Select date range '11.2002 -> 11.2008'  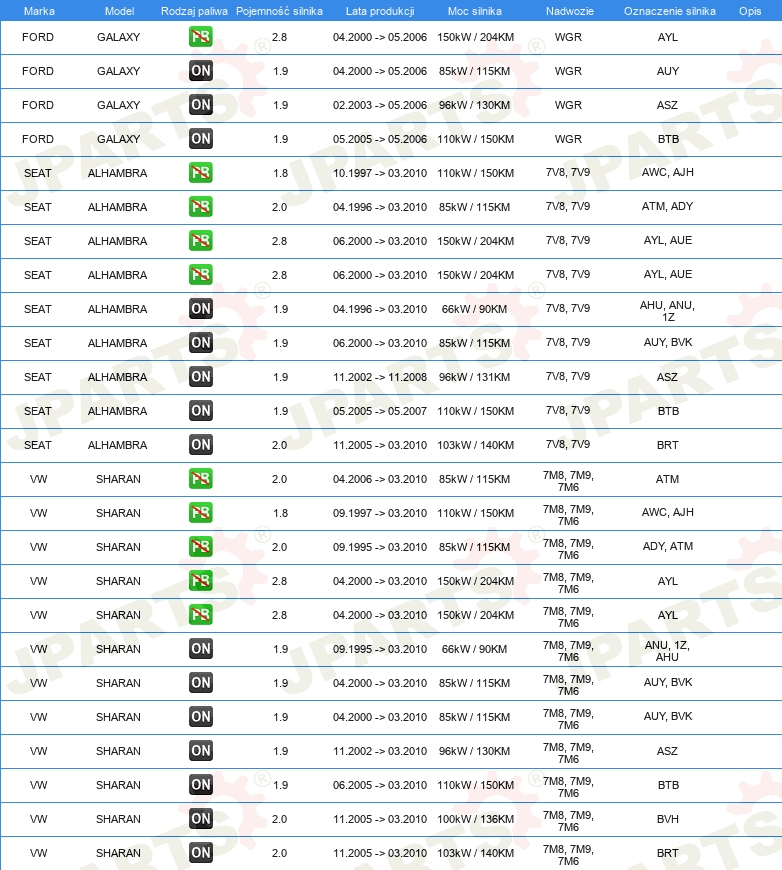tap(380, 377)
